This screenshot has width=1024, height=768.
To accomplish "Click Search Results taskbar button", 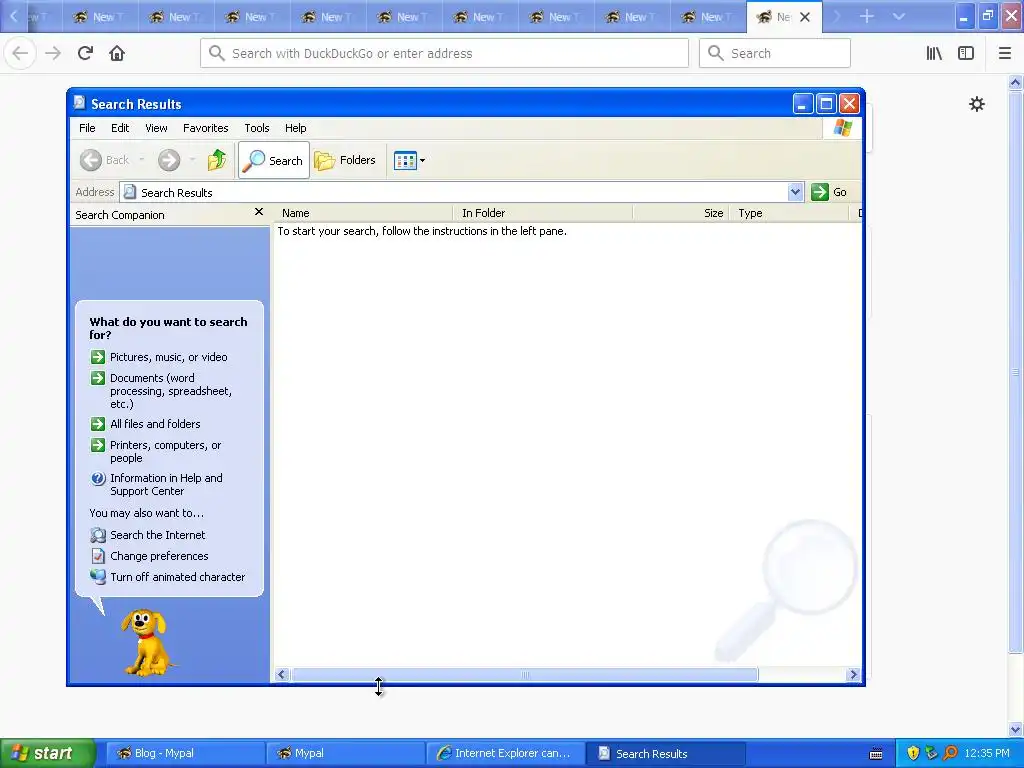I will [664, 753].
